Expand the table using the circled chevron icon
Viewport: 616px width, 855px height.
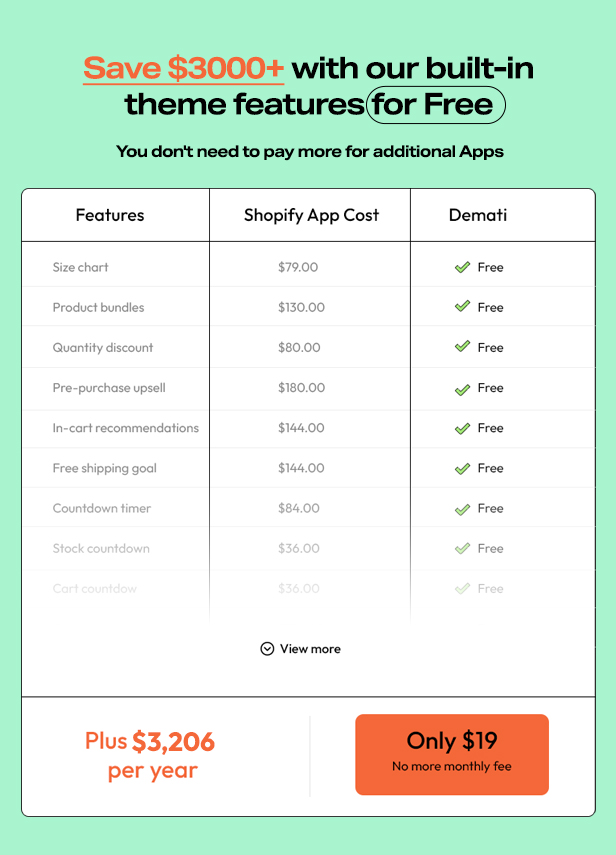[267, 649]
